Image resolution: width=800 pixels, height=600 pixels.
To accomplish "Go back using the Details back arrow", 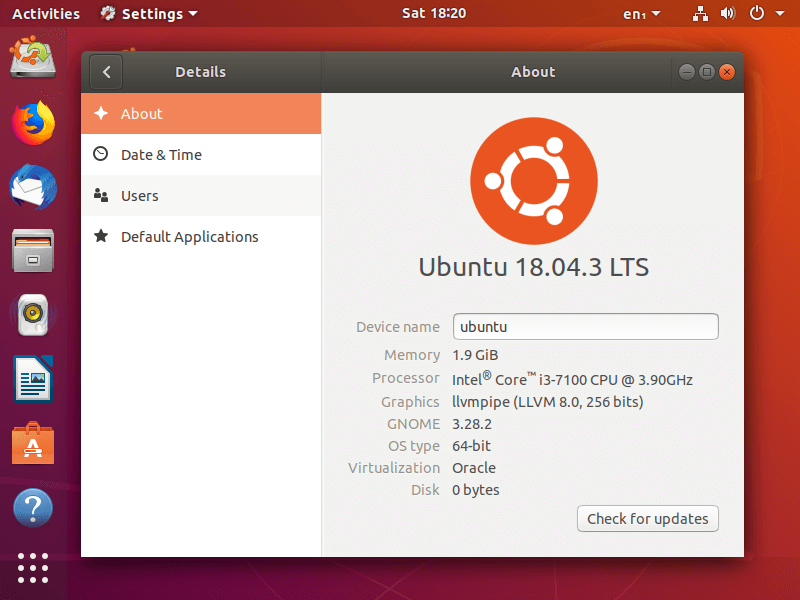I will (x=106, y=72).
